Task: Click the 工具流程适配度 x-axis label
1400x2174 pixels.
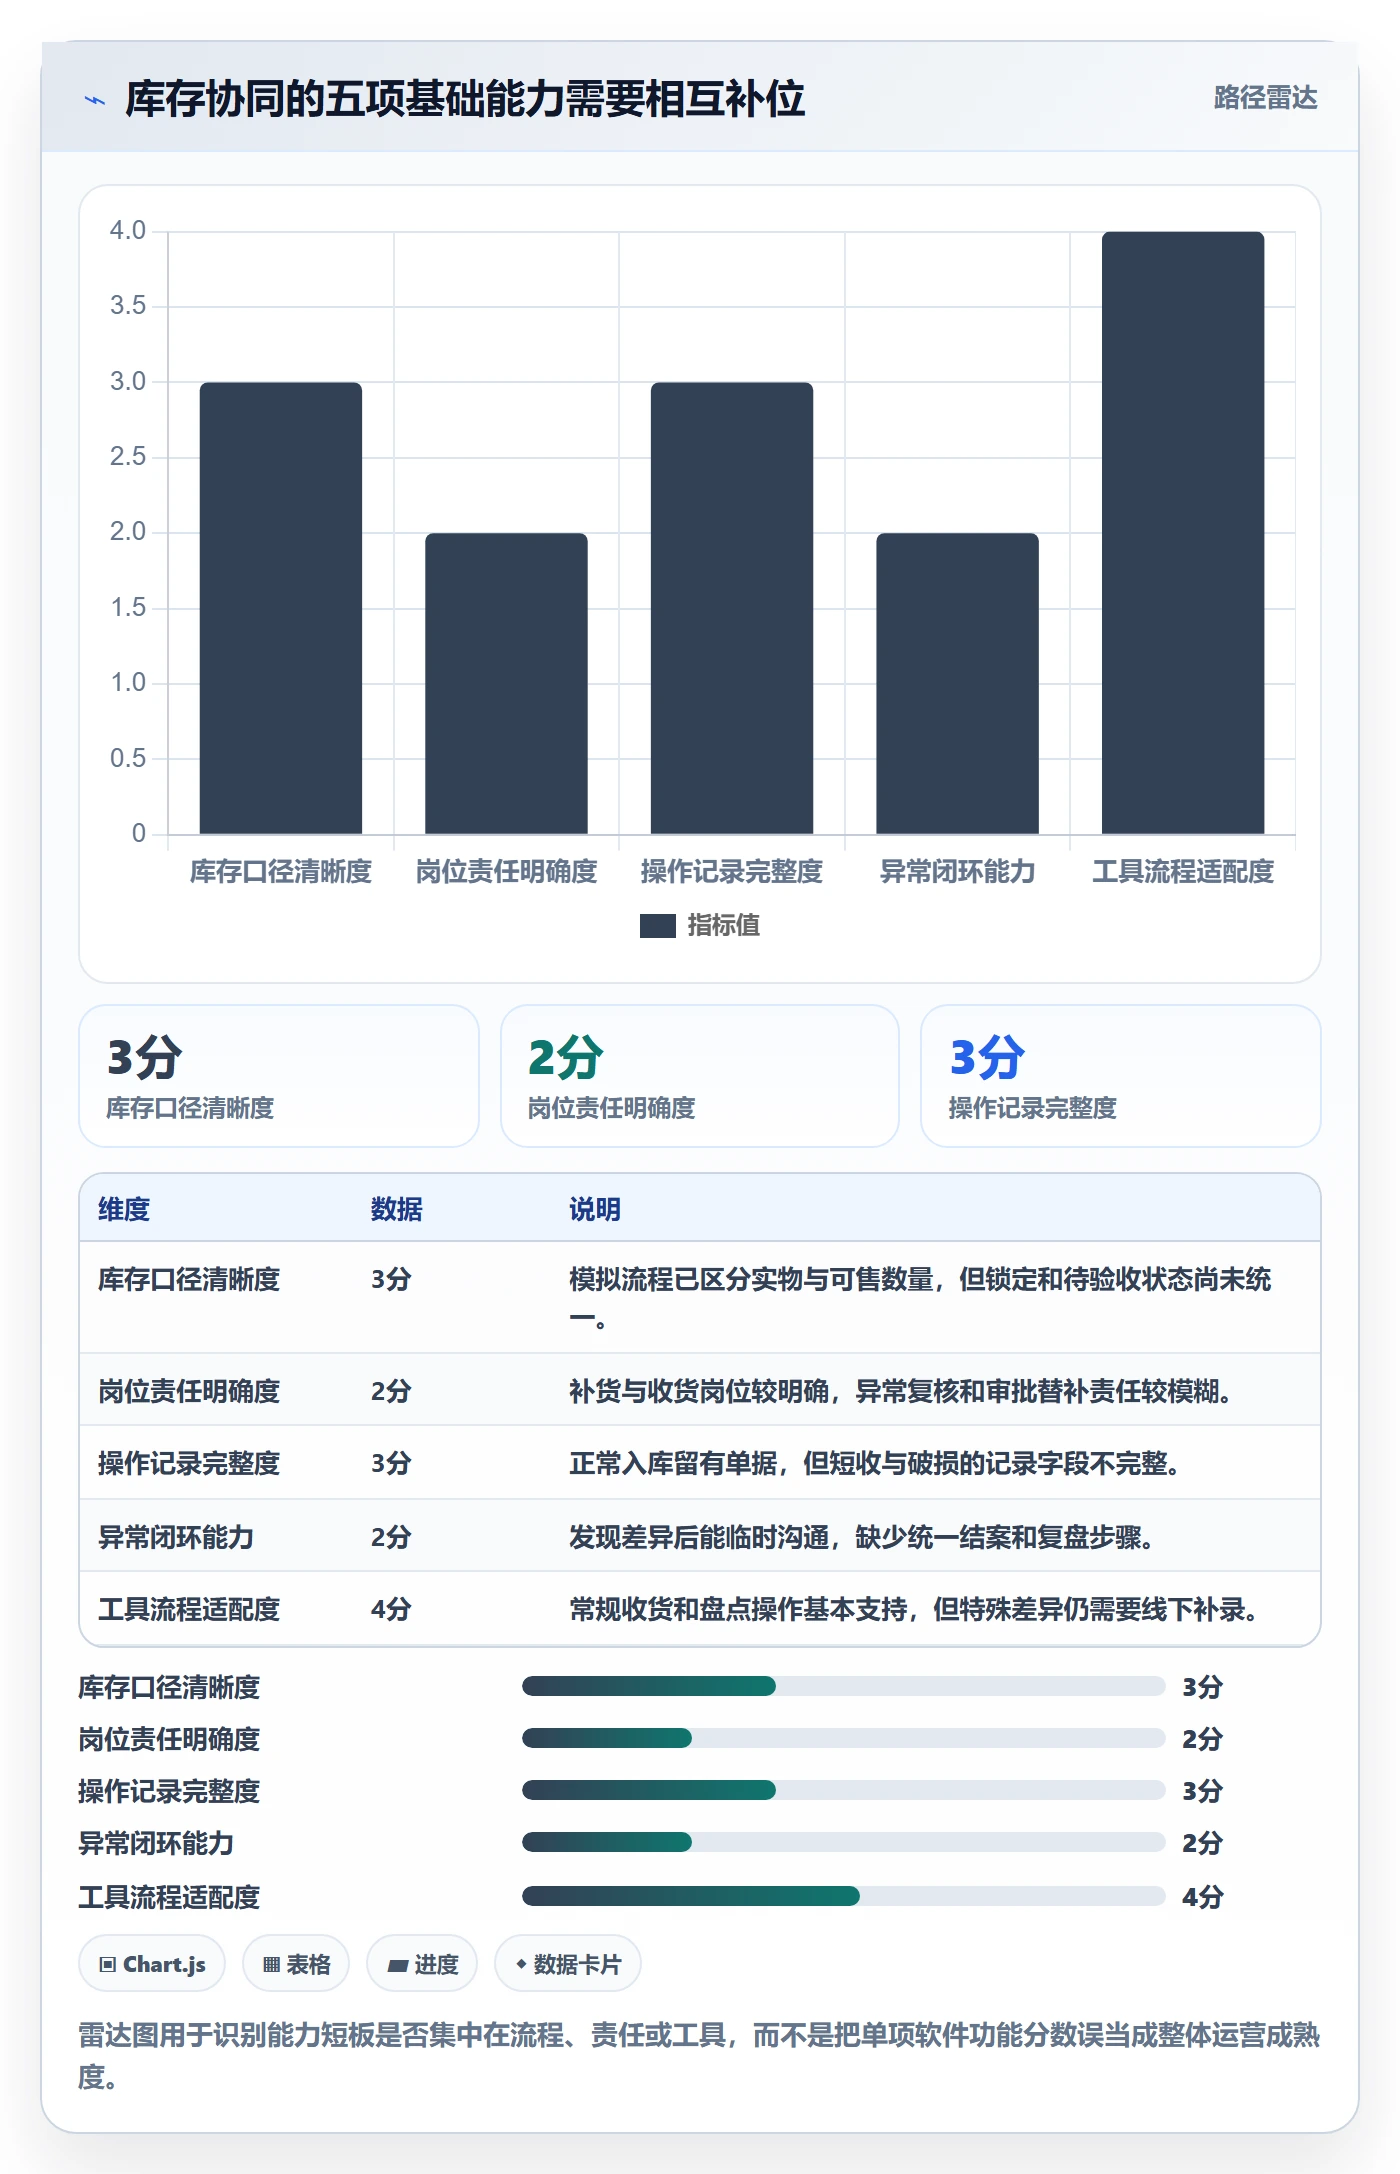Action: coord(1183,872)
